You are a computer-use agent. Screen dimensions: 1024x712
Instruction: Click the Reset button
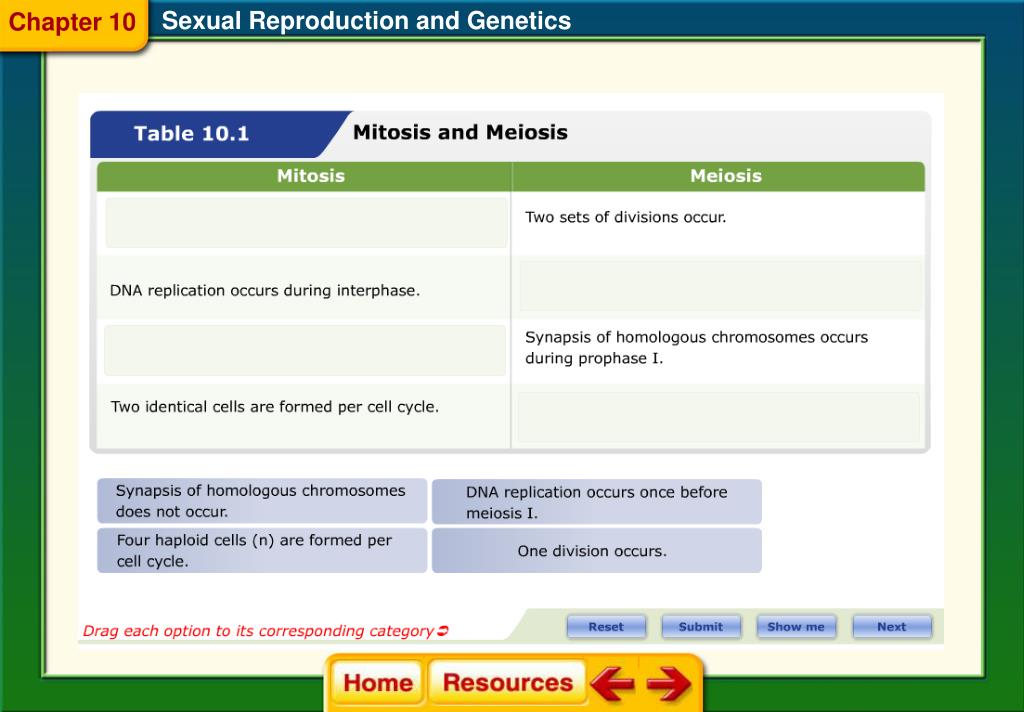[606, 627]
